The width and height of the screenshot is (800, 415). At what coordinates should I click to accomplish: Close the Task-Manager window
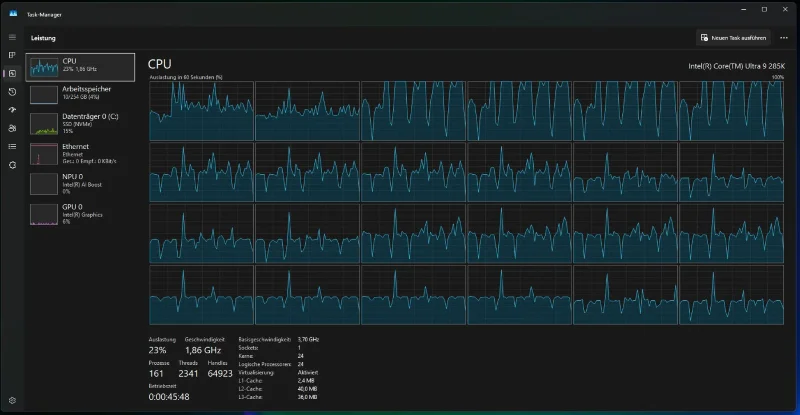785,9
